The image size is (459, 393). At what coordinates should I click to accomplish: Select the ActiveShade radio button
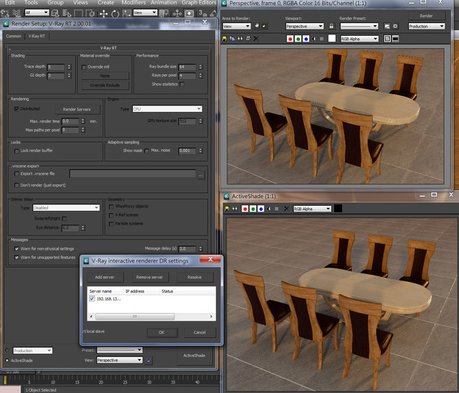click(x=7, y=360)
